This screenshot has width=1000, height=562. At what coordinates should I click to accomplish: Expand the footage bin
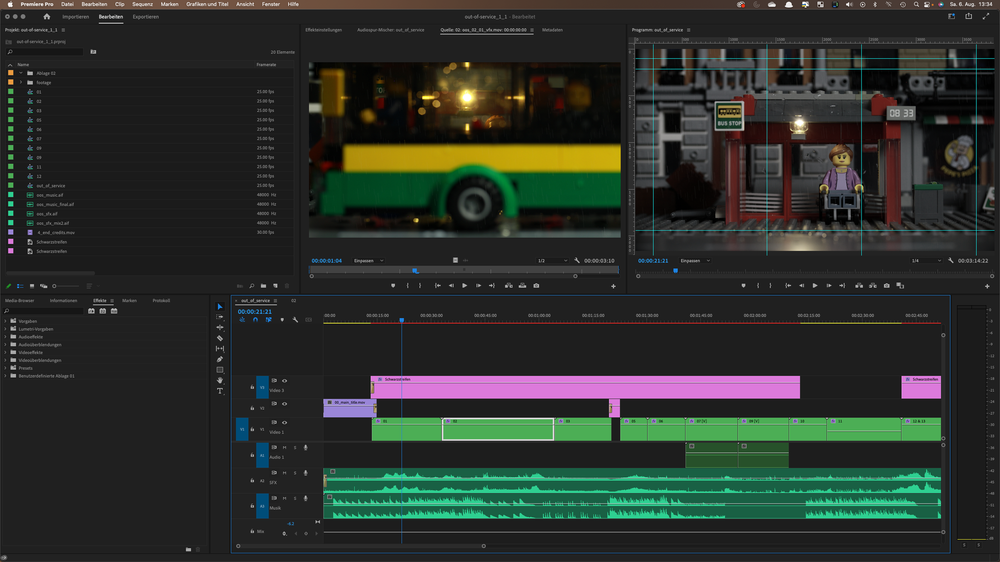pyautogui.click(x=21, y=82)
